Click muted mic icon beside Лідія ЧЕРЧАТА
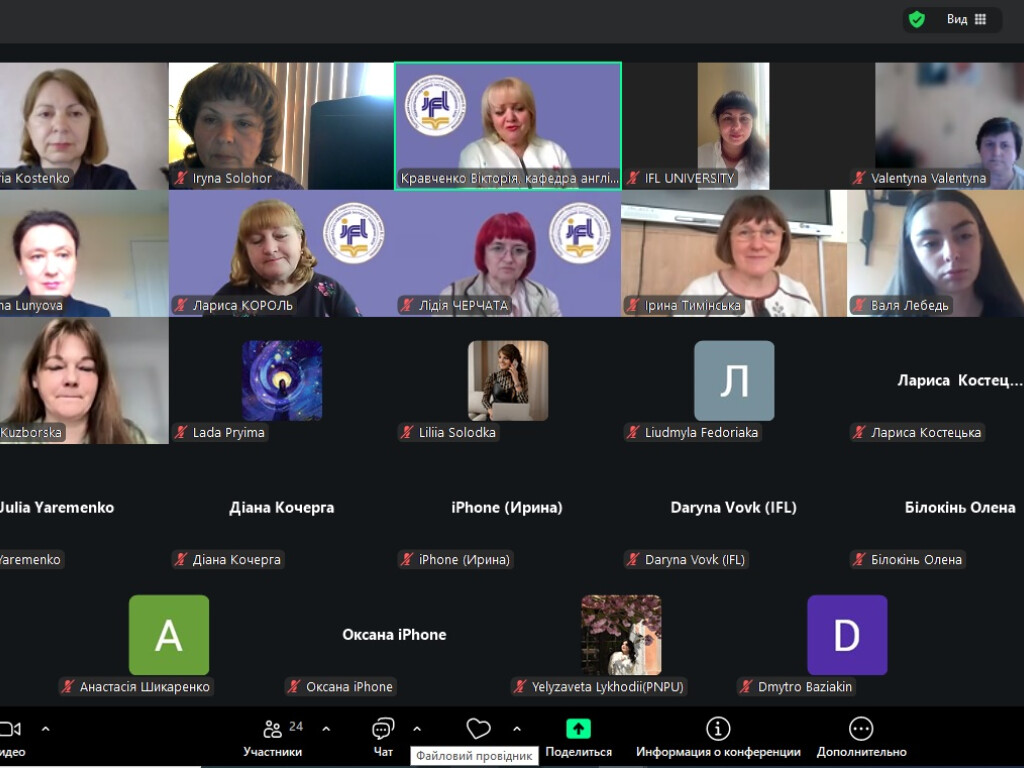 pos(407,305)
